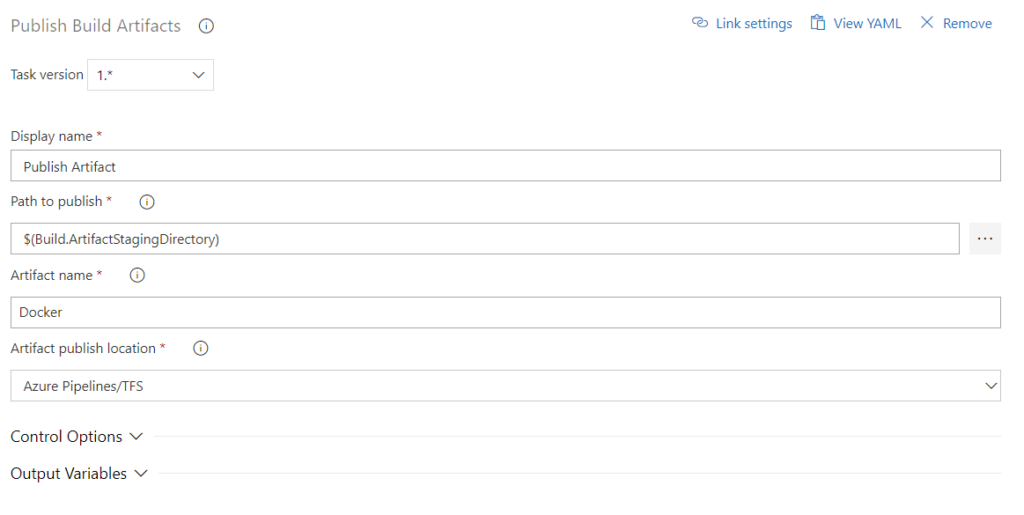Click the Link settings link
This screenshot has height=515, width=1024.
click(754, 23)
